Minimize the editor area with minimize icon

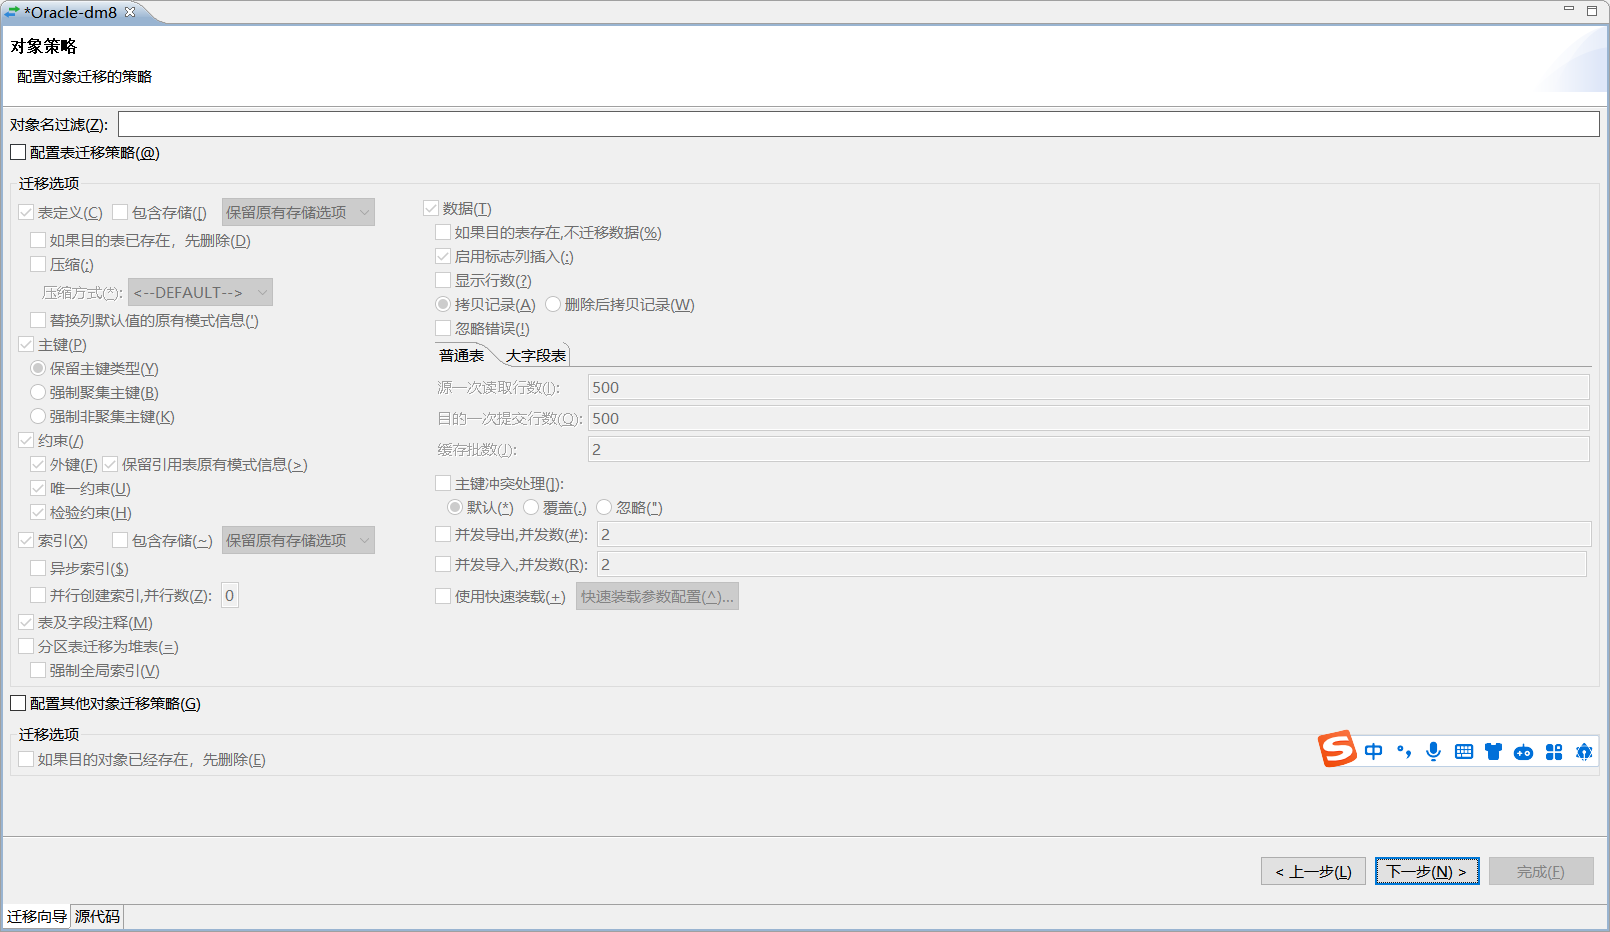click(1569, 10)
